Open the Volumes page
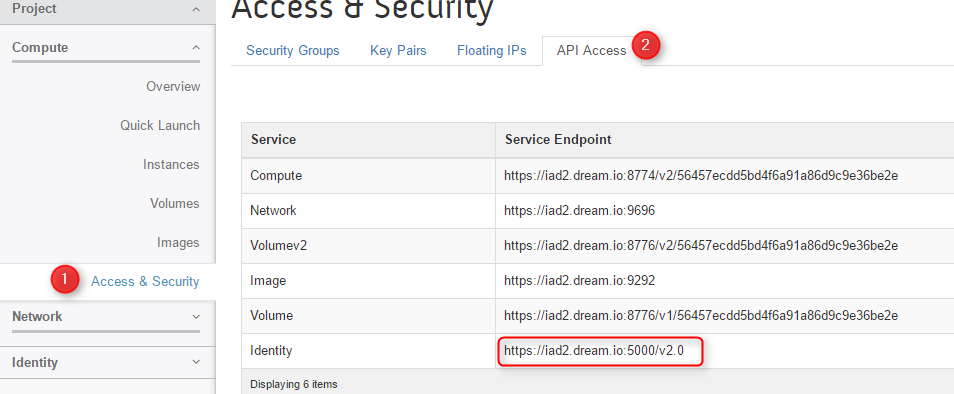Screen dimensions: 954x394 175,203
